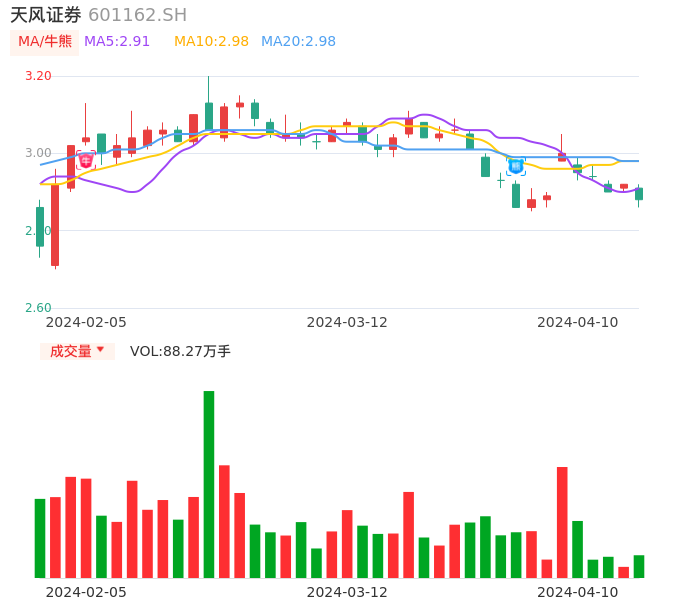Viewport: 686px width, 606px height.
Task: Click the 2024-02-05 date under the candlestick chart
Action: [x=86, y=322]
